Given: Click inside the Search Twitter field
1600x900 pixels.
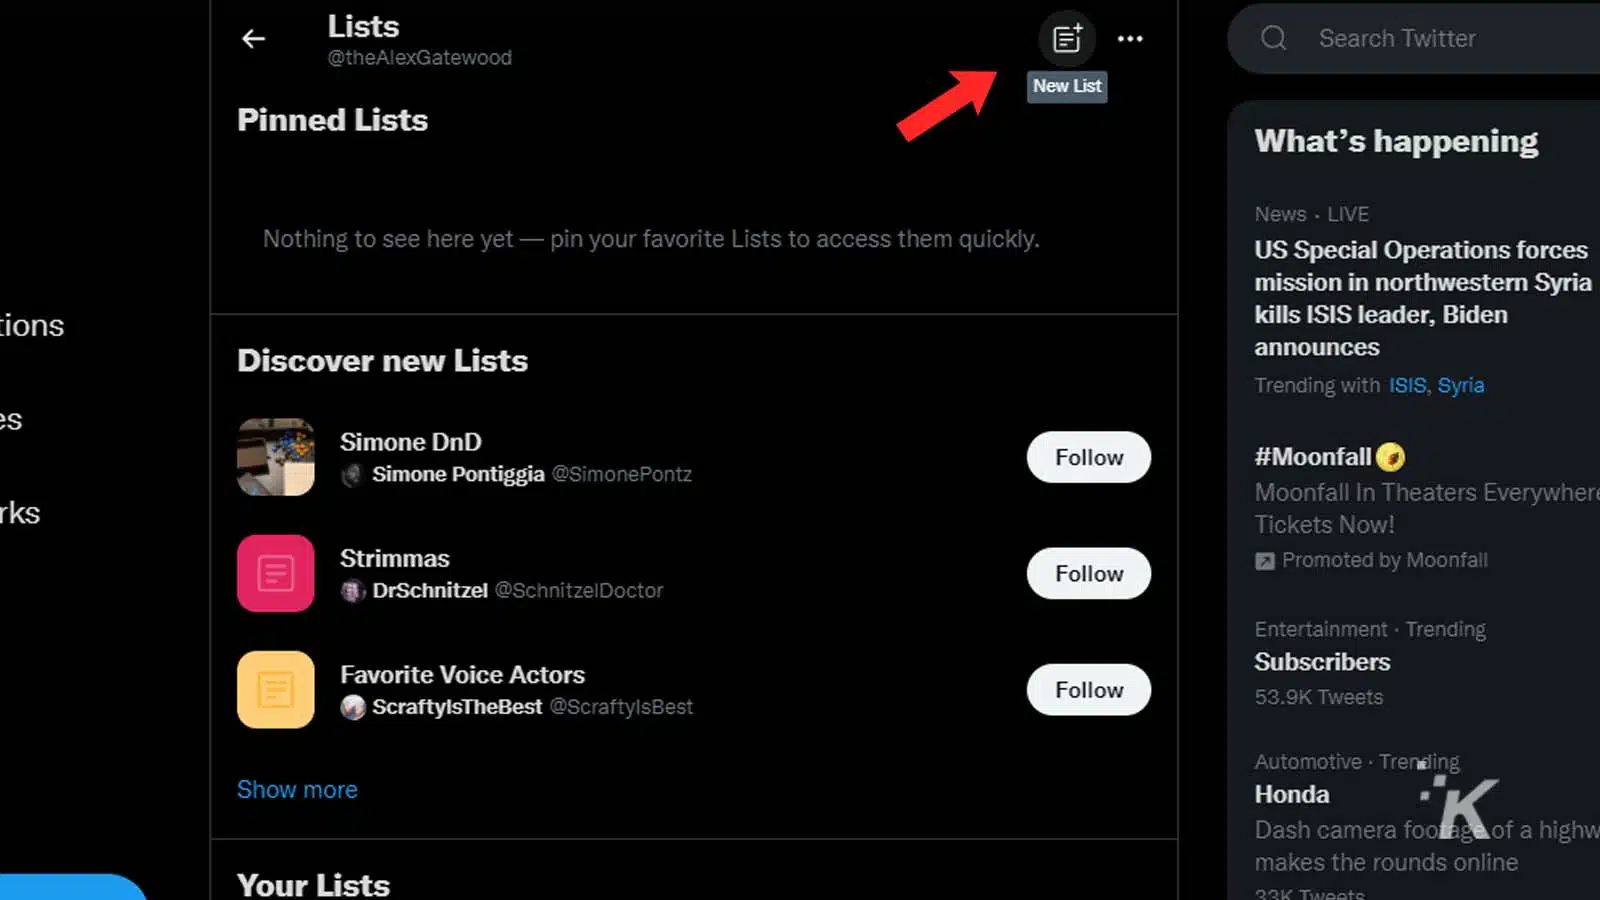Looking at the screenshot, I should (x=1398, y=38).
